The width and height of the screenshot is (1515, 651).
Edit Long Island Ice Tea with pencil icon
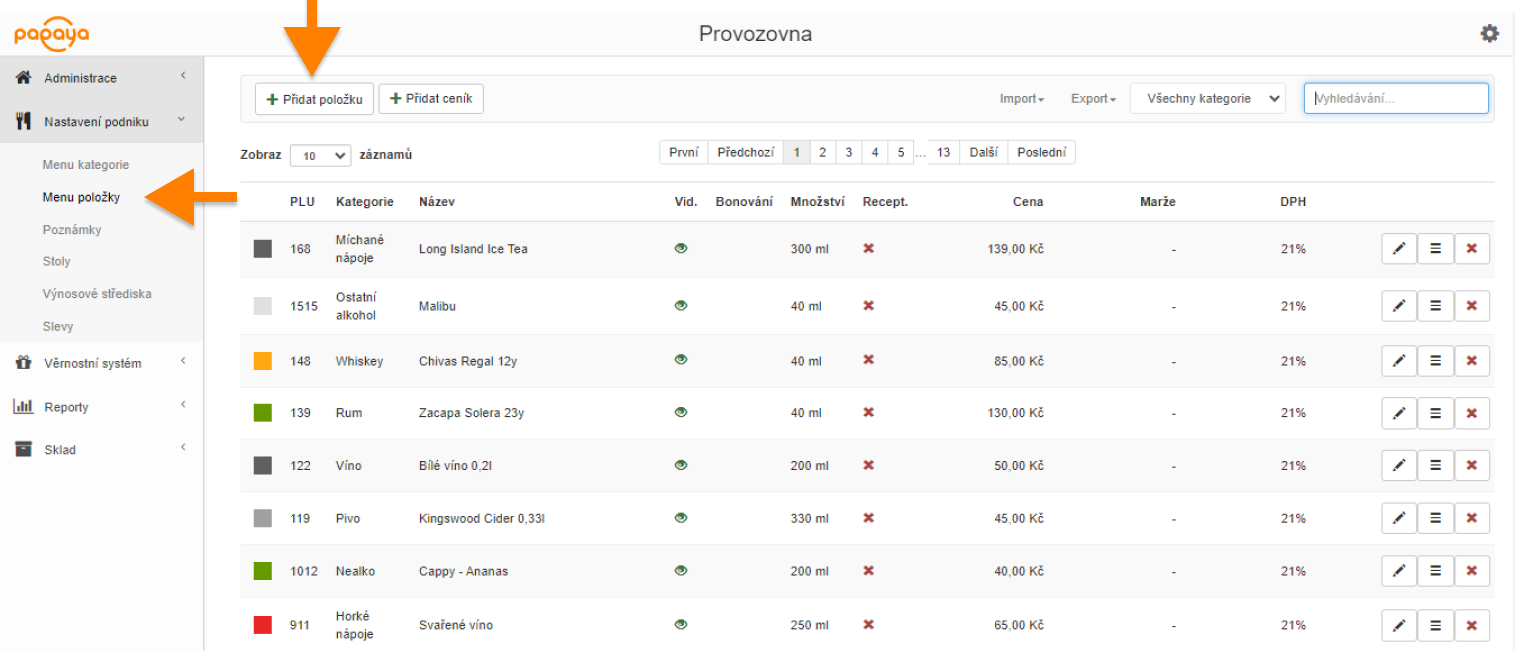(1399, 249)
